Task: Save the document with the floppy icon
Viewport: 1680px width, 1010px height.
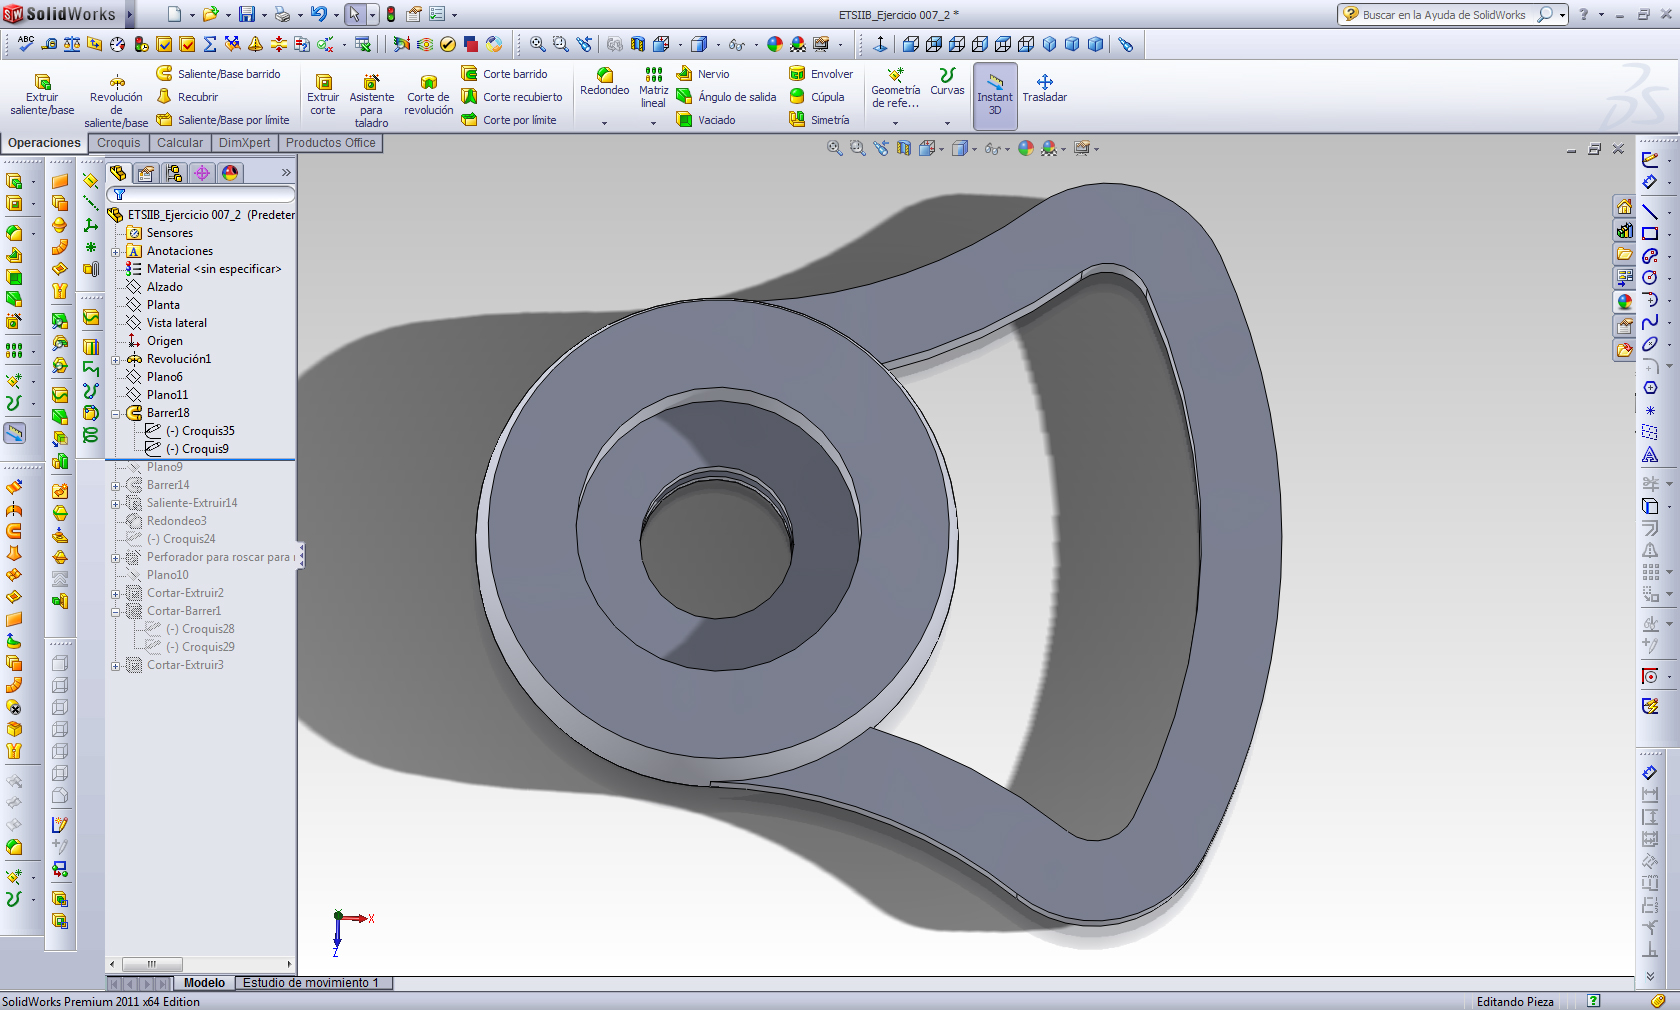Action: click(246, 14)
